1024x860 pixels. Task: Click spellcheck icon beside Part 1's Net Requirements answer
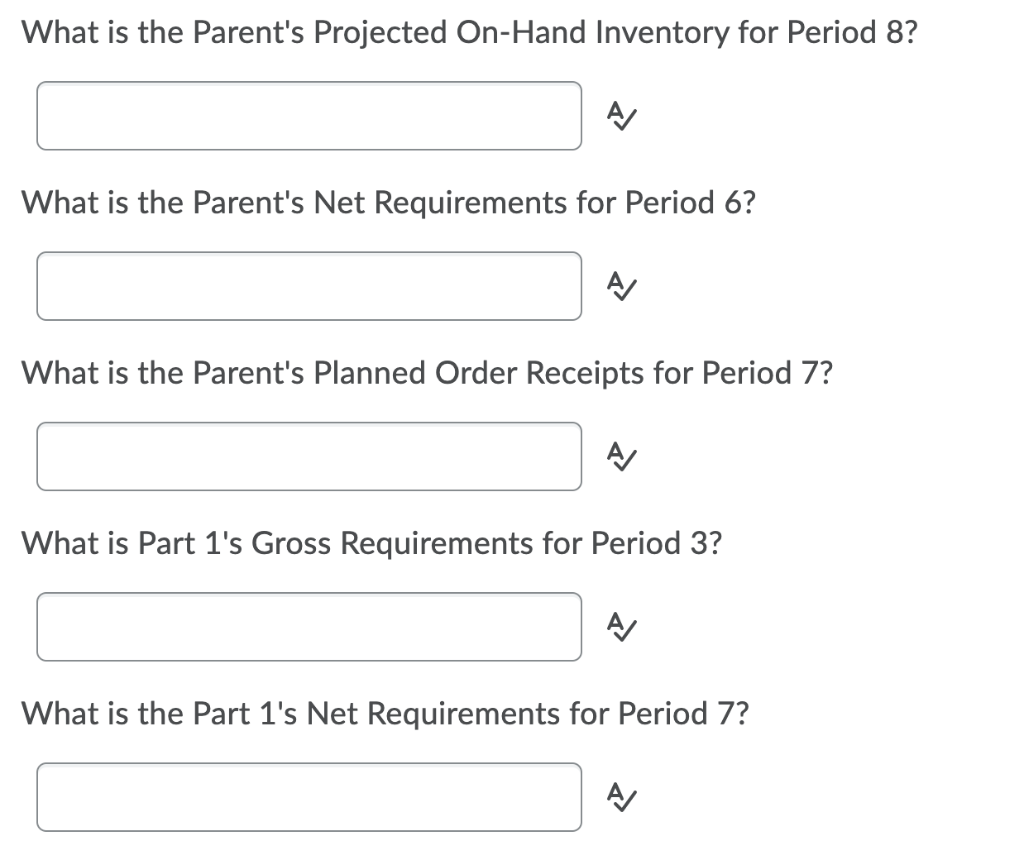[x=623, y=797]
